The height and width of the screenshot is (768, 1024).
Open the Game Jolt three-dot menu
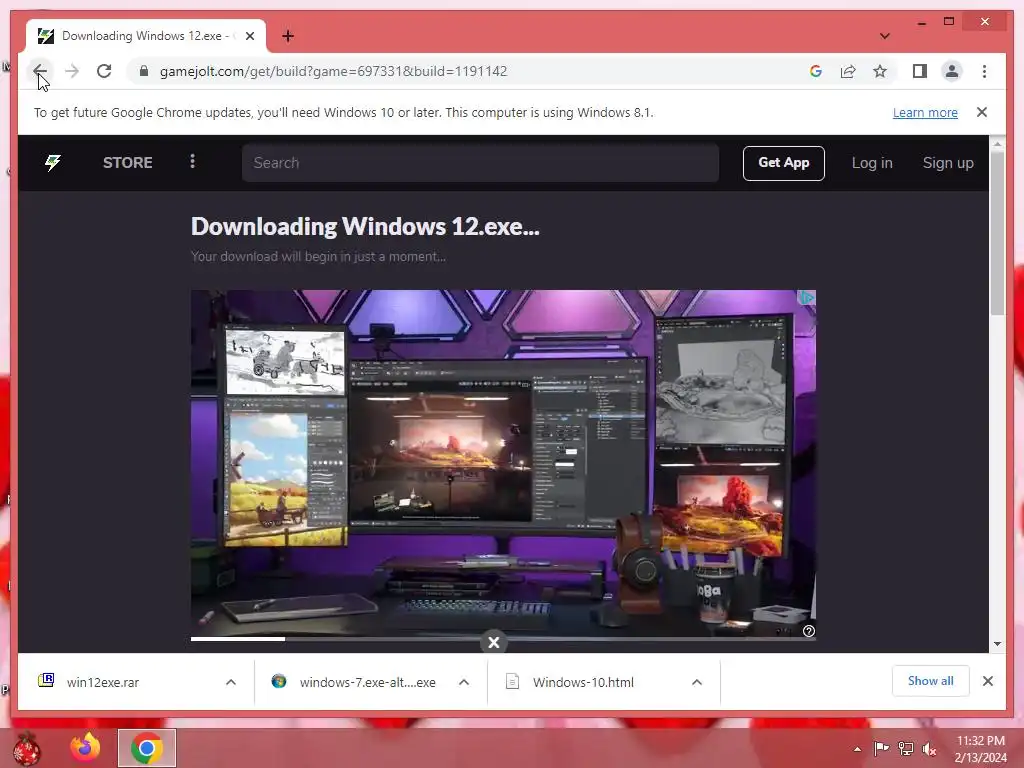click(x=192, y=161)
